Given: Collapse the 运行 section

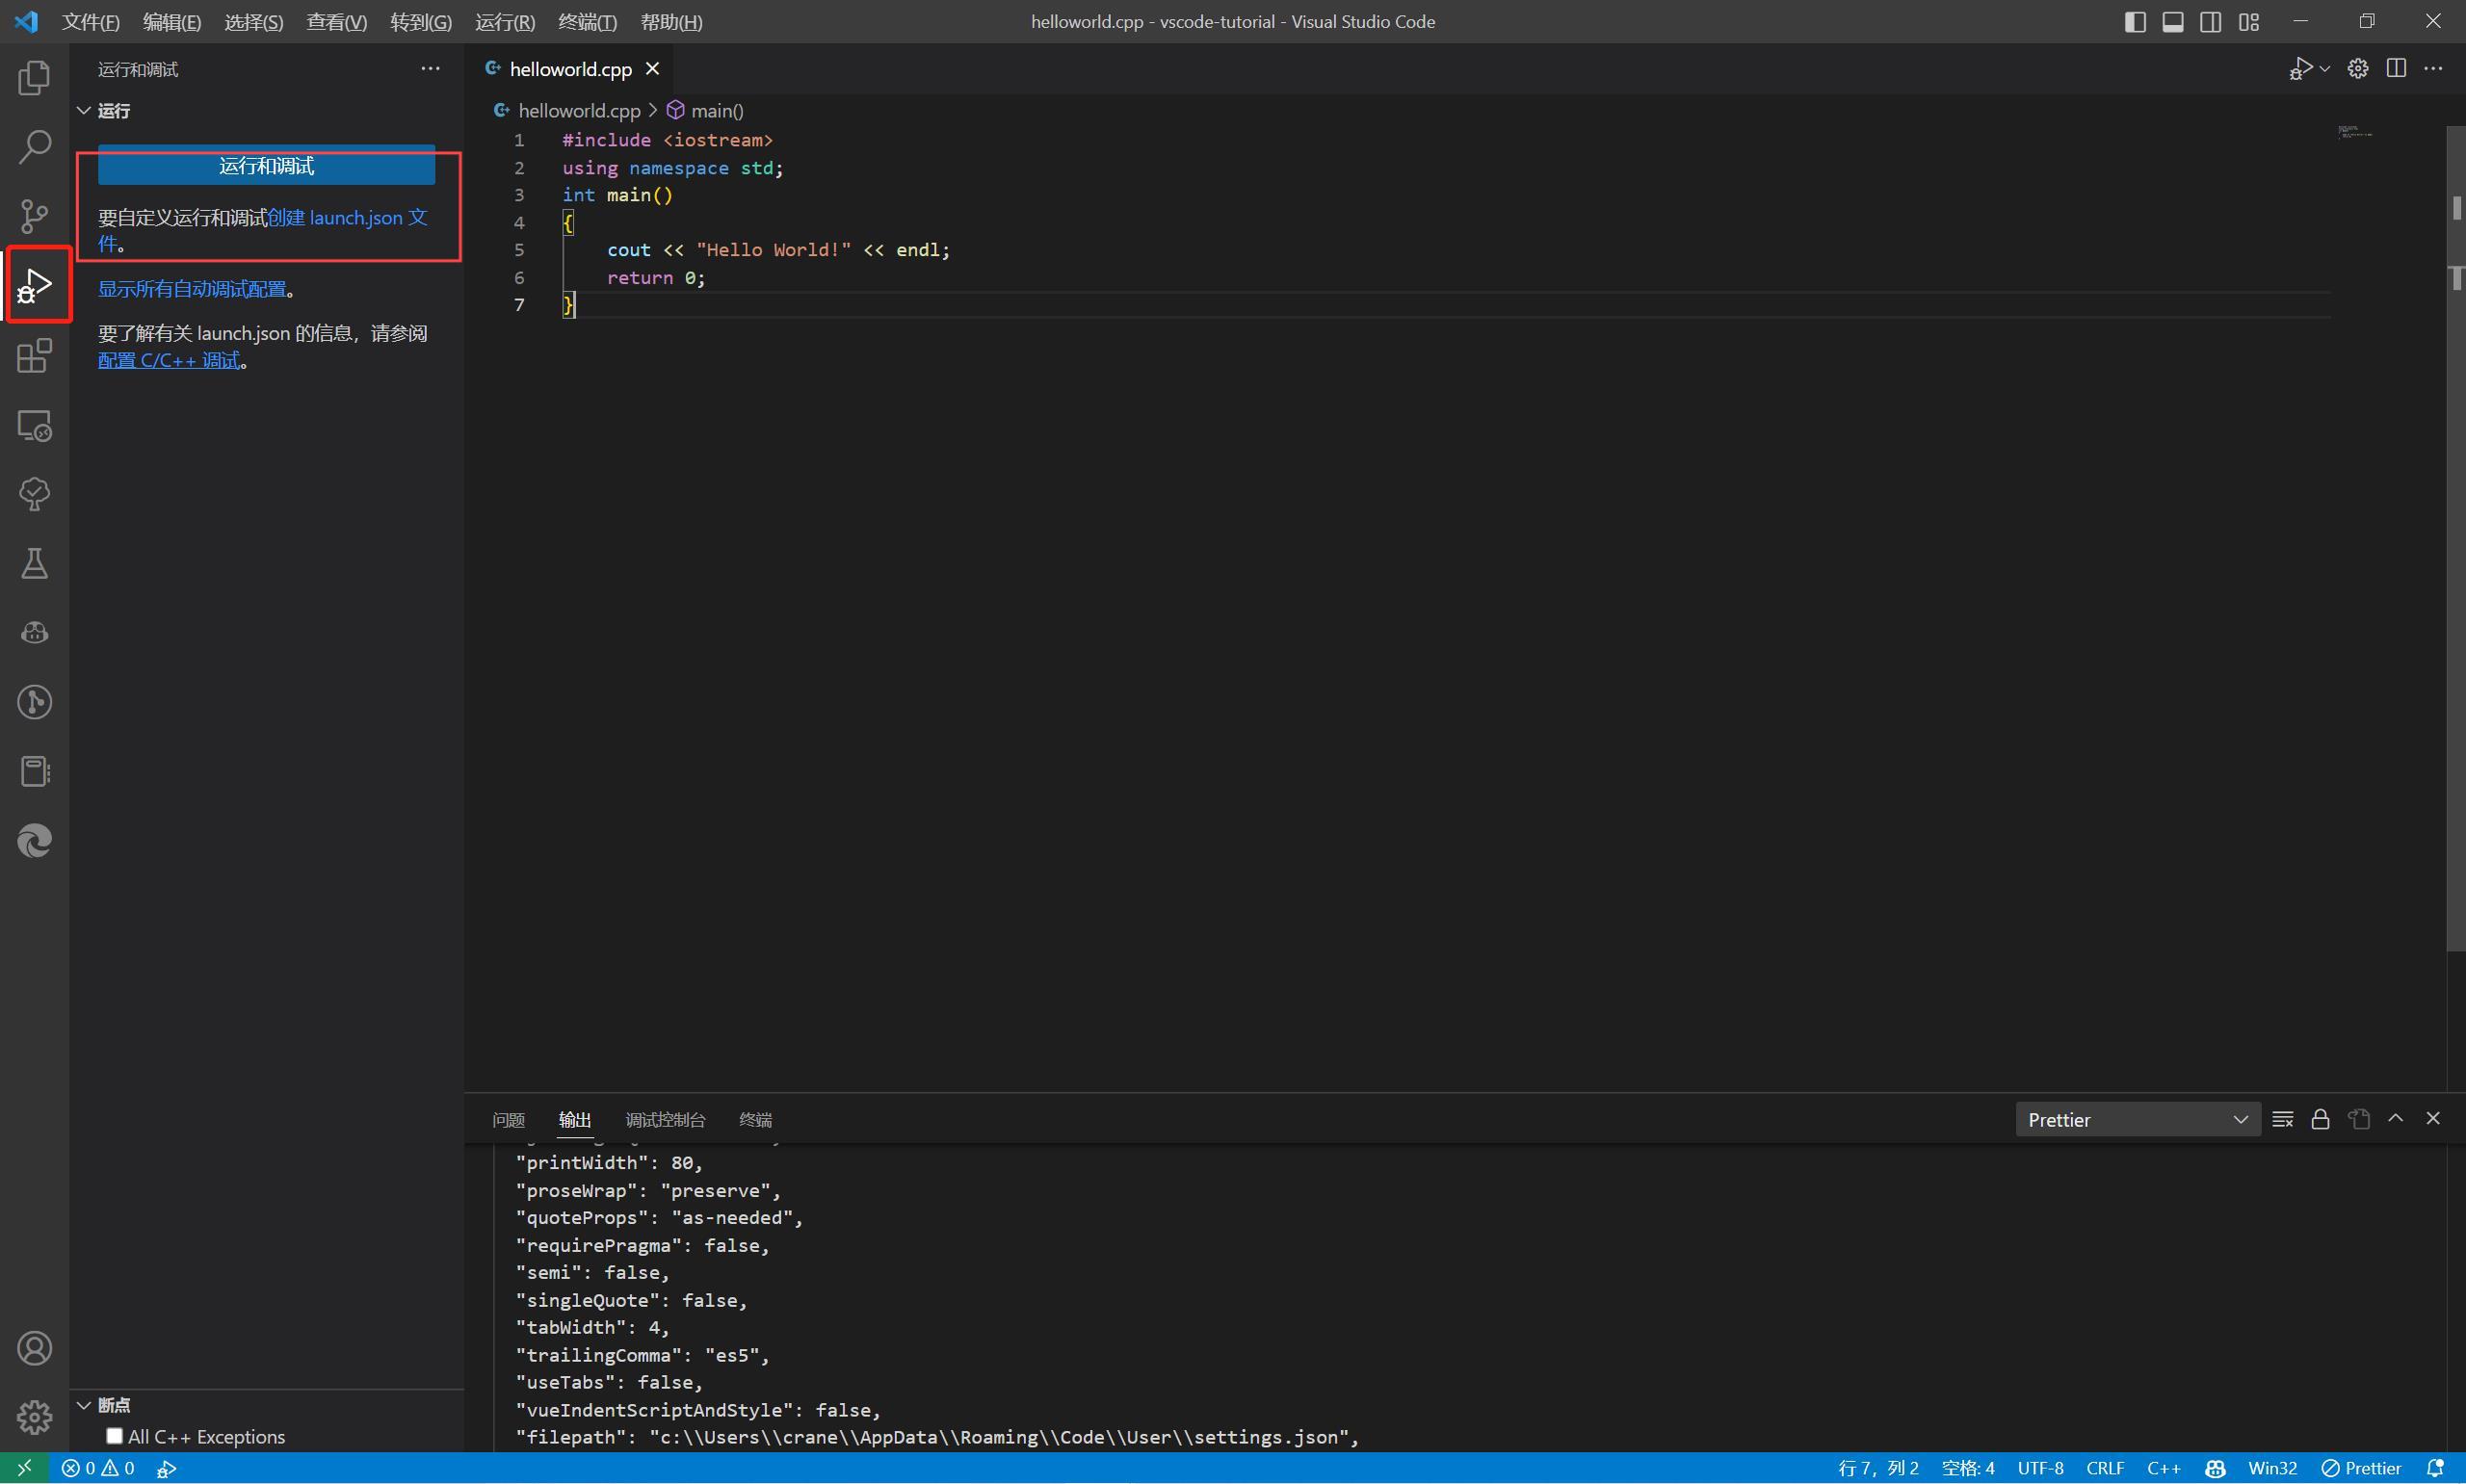Looking at the screenshot, I should coord(110,110).
